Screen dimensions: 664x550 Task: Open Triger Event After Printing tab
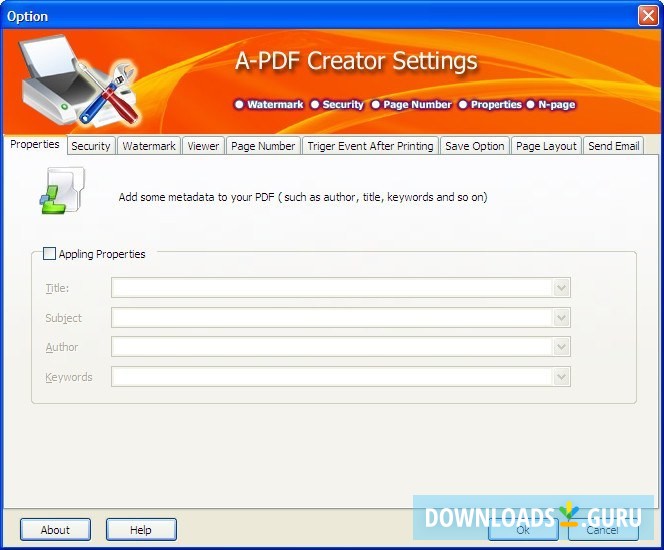tap(371, 146)
